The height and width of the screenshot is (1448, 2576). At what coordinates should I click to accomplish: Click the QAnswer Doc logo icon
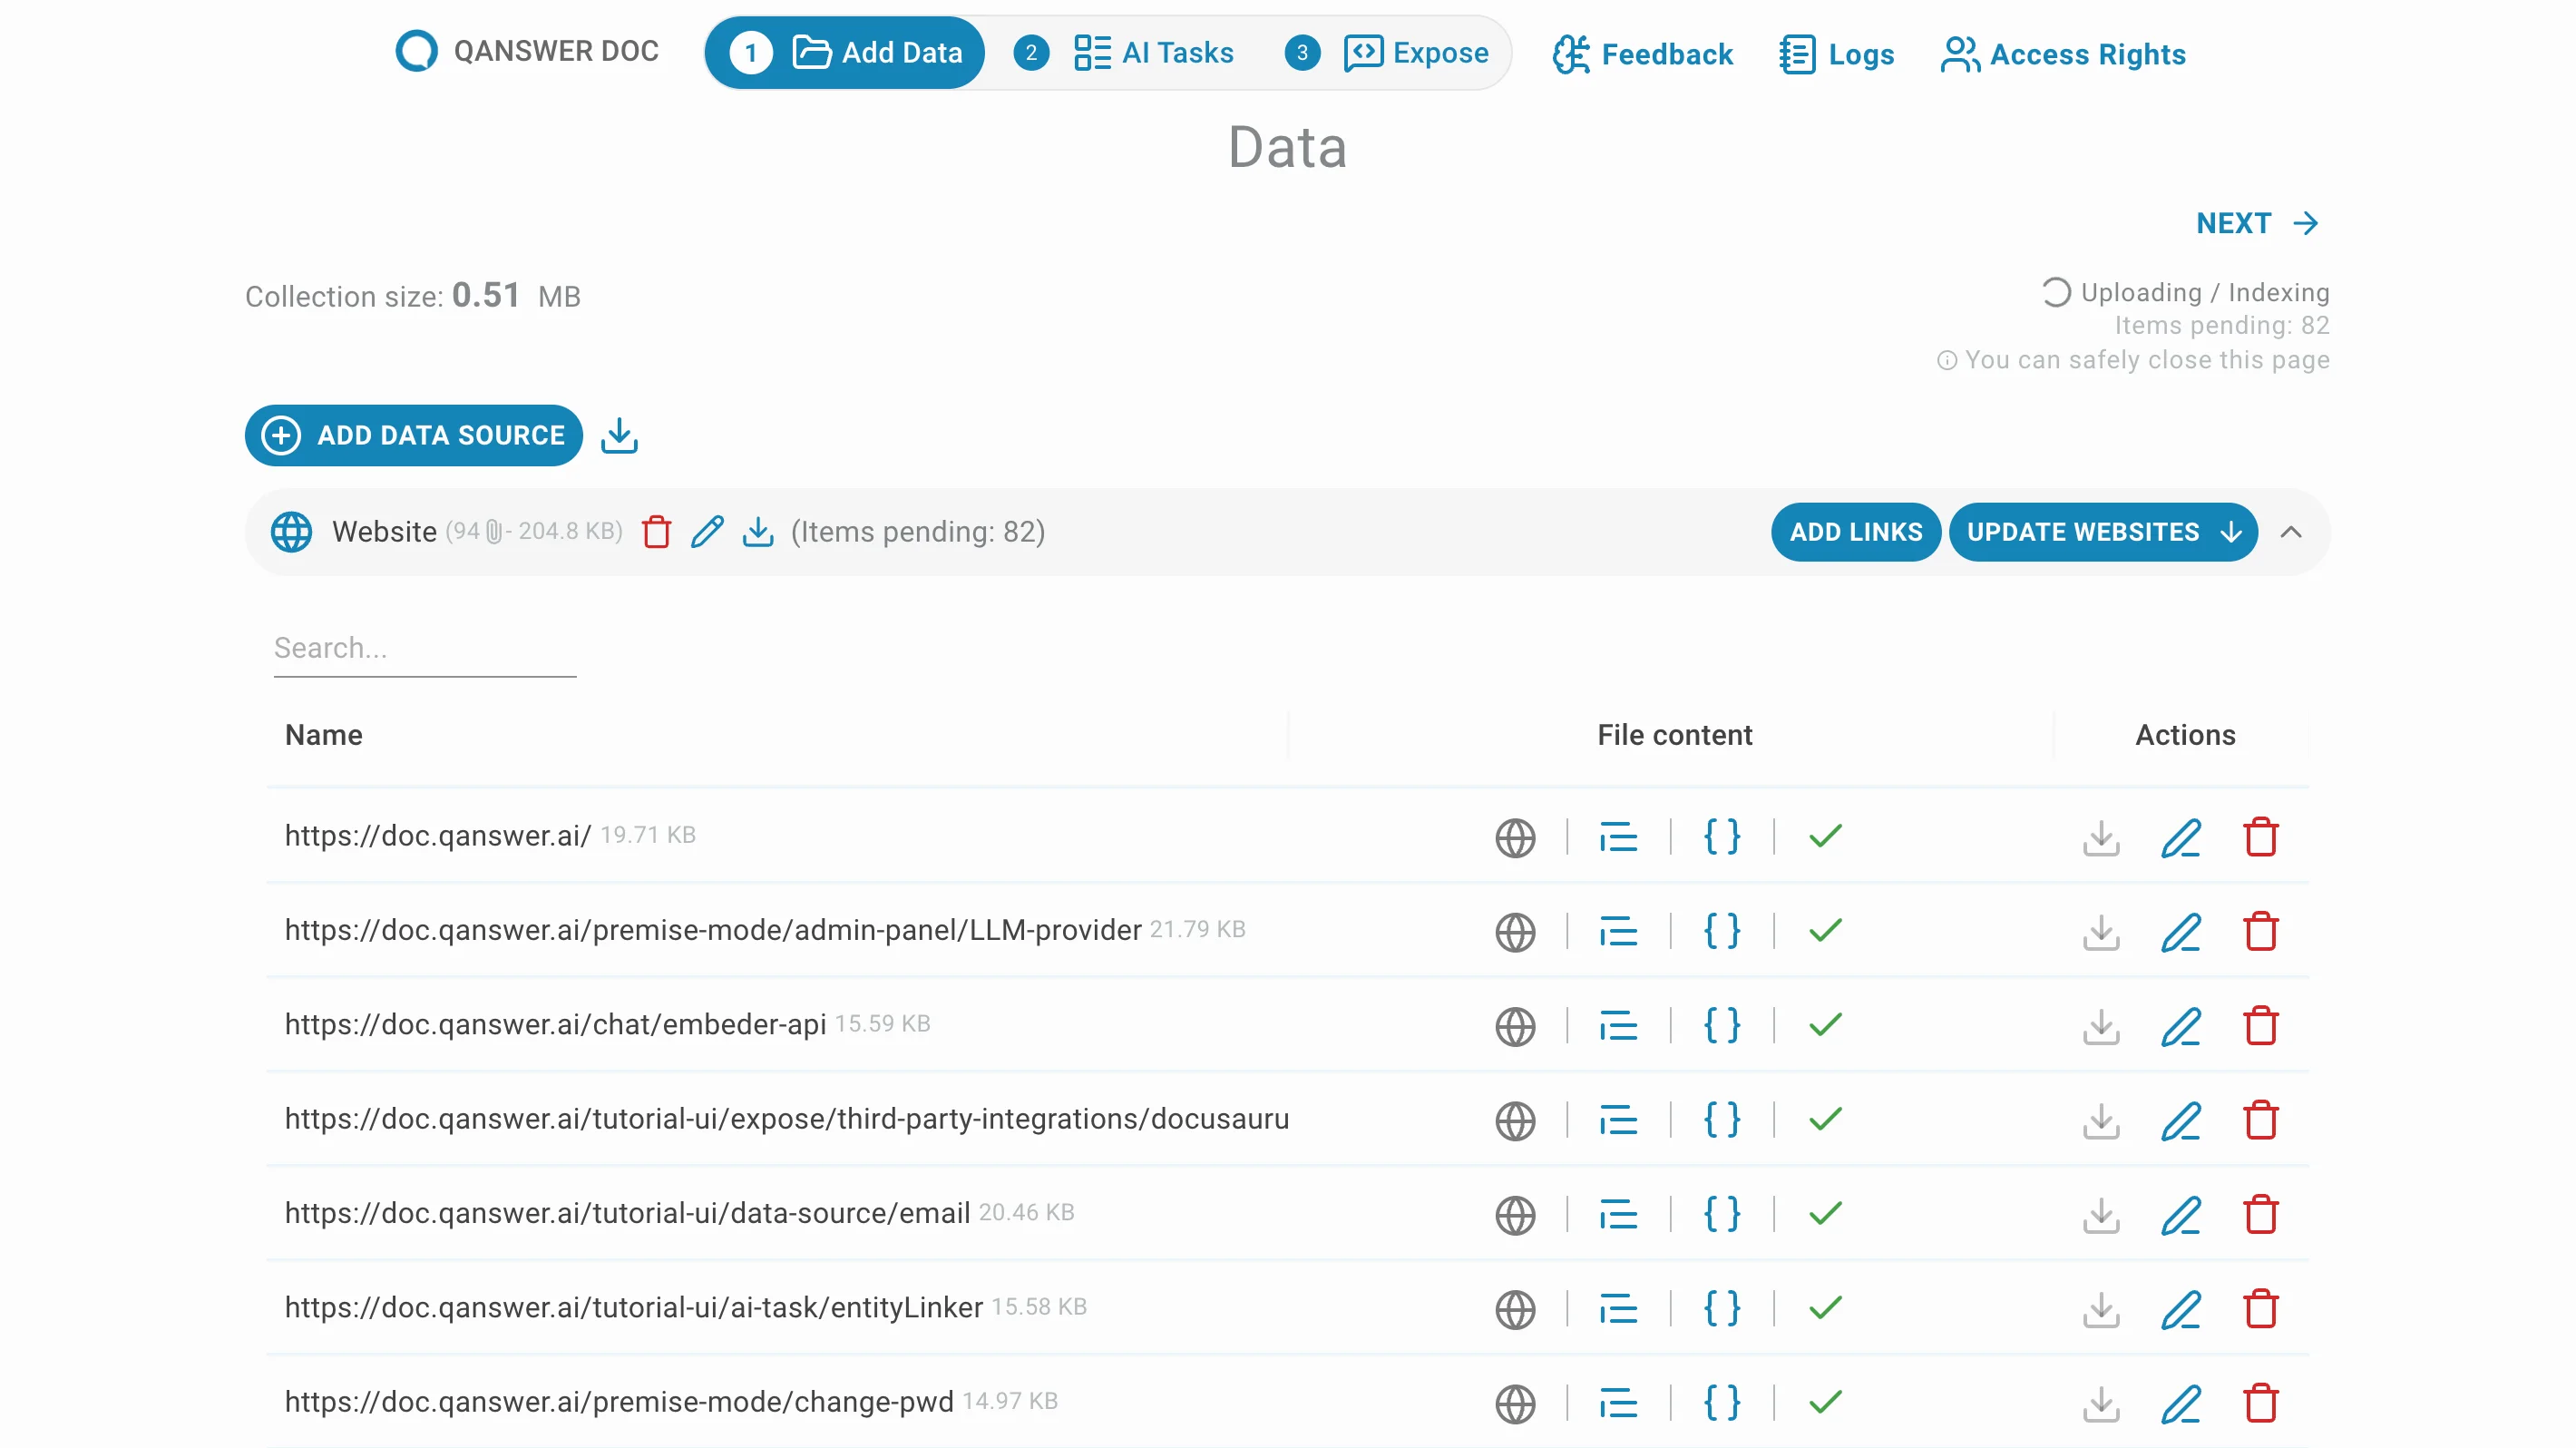[x=416, y=51]
